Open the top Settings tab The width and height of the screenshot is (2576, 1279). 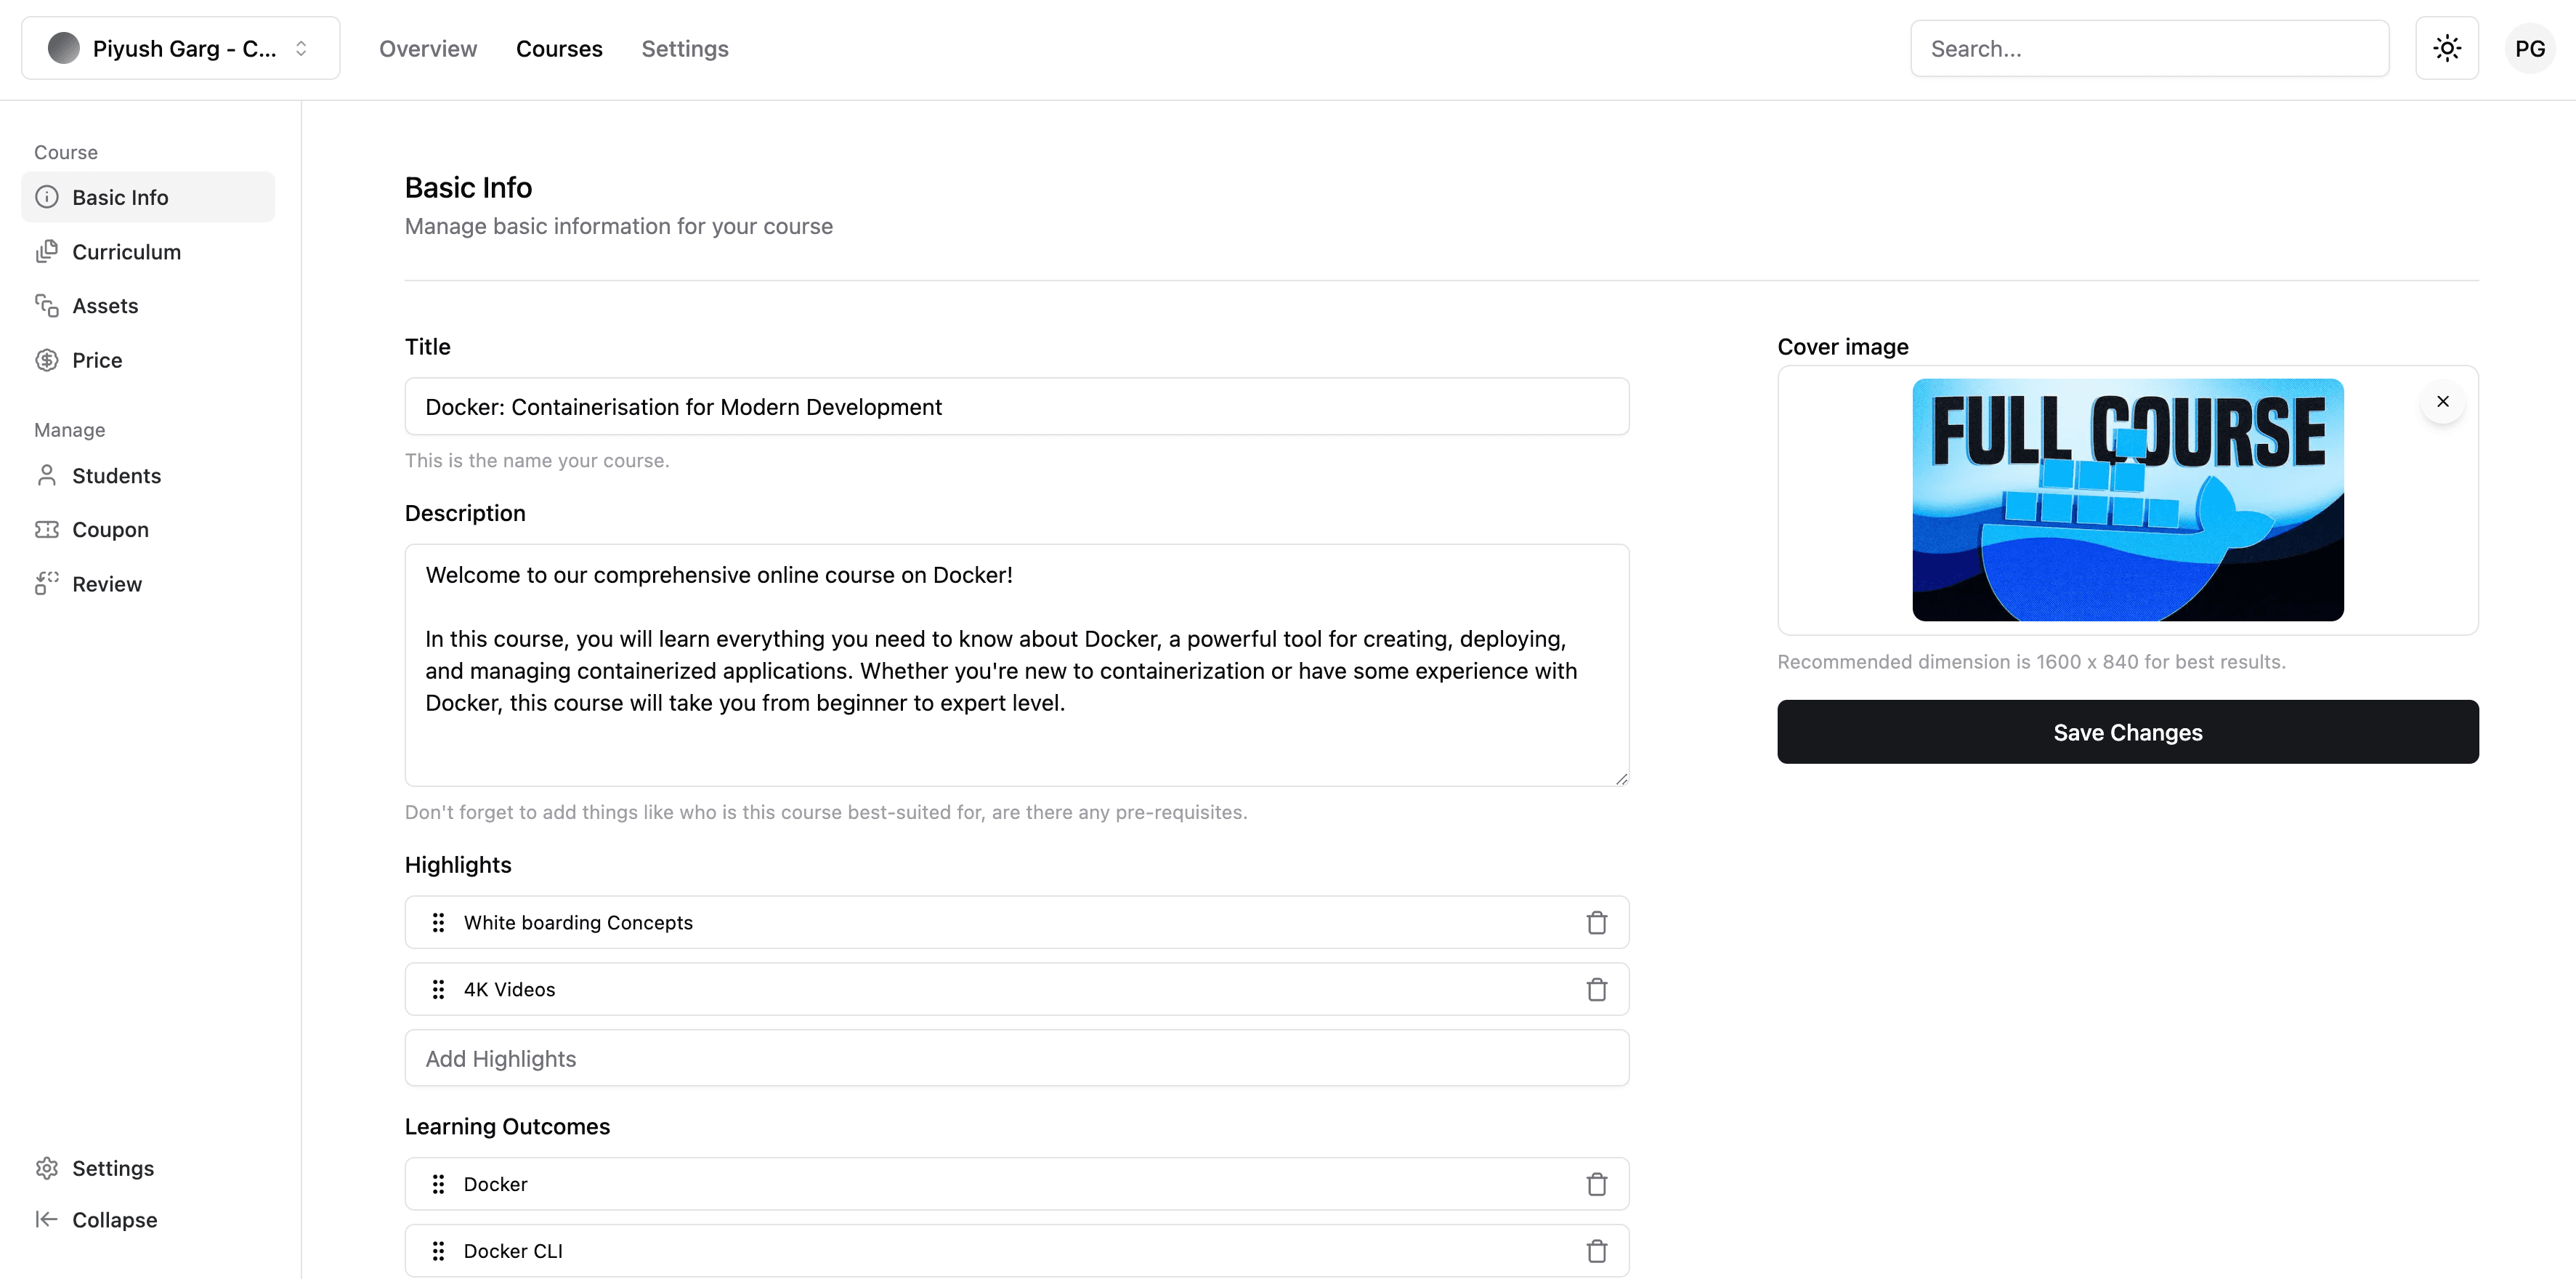pos(685,48)
